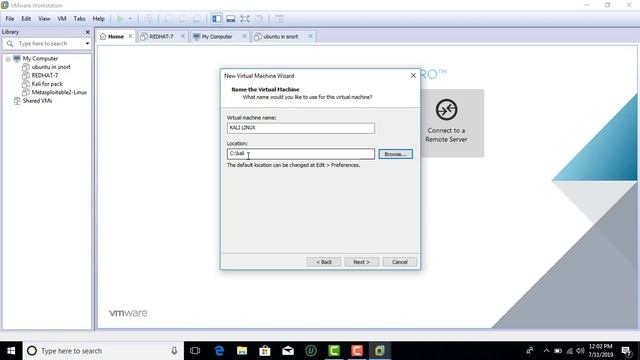
Task: Click the Library search magnifier icon
Action: [x=10, y=44]
